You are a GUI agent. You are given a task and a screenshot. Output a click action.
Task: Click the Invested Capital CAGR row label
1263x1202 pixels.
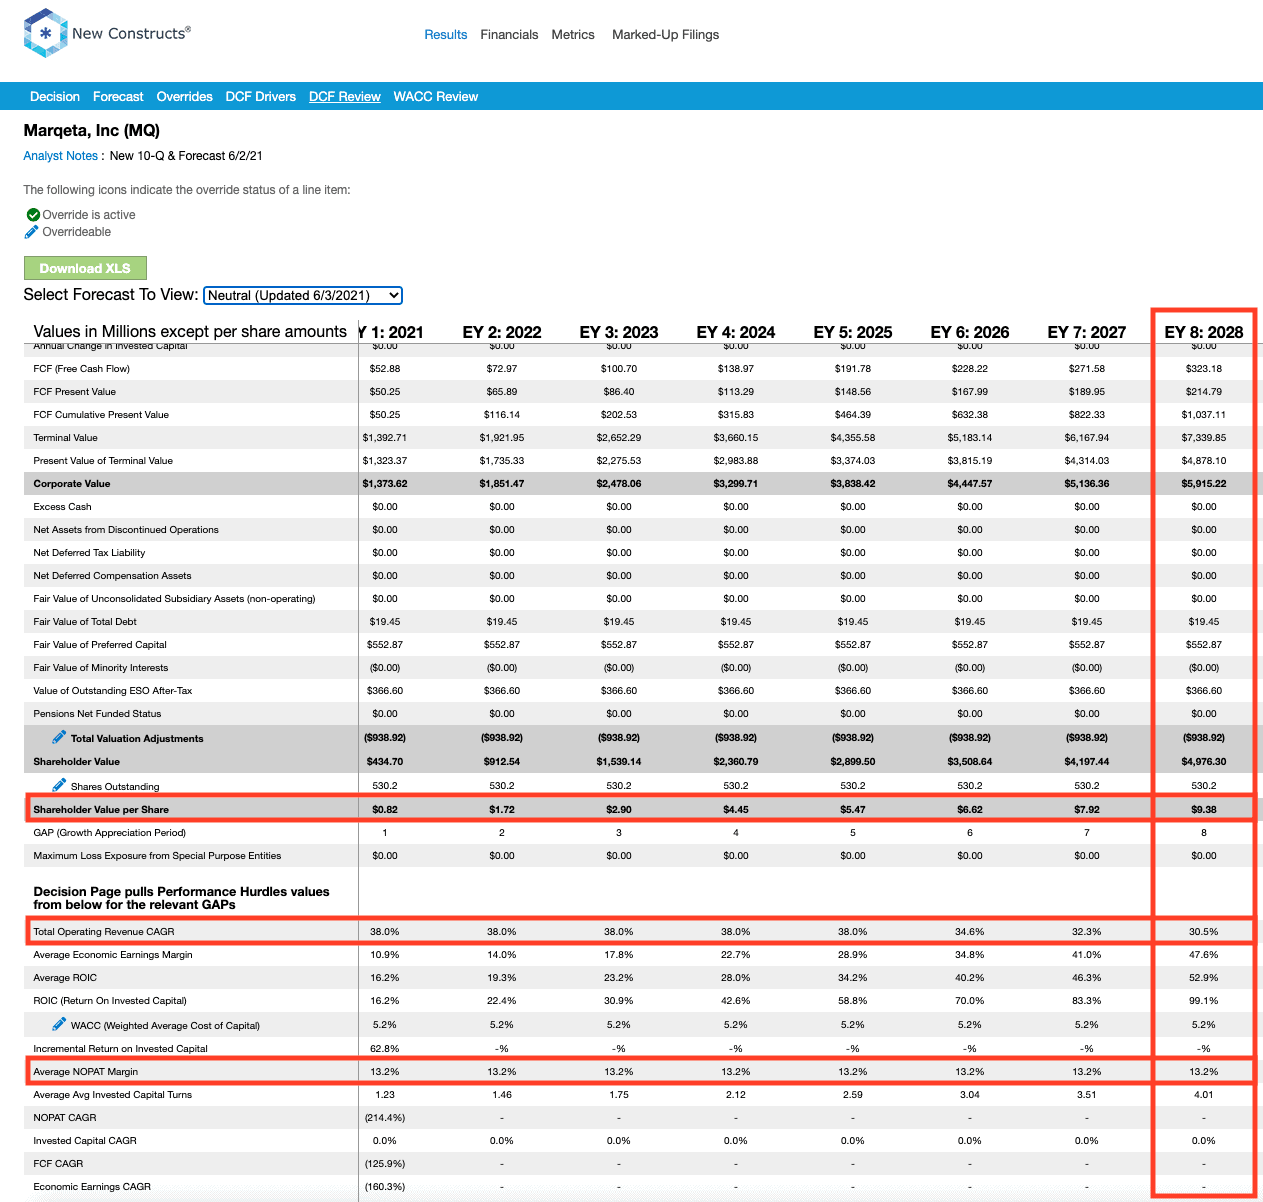(85, 1140)
